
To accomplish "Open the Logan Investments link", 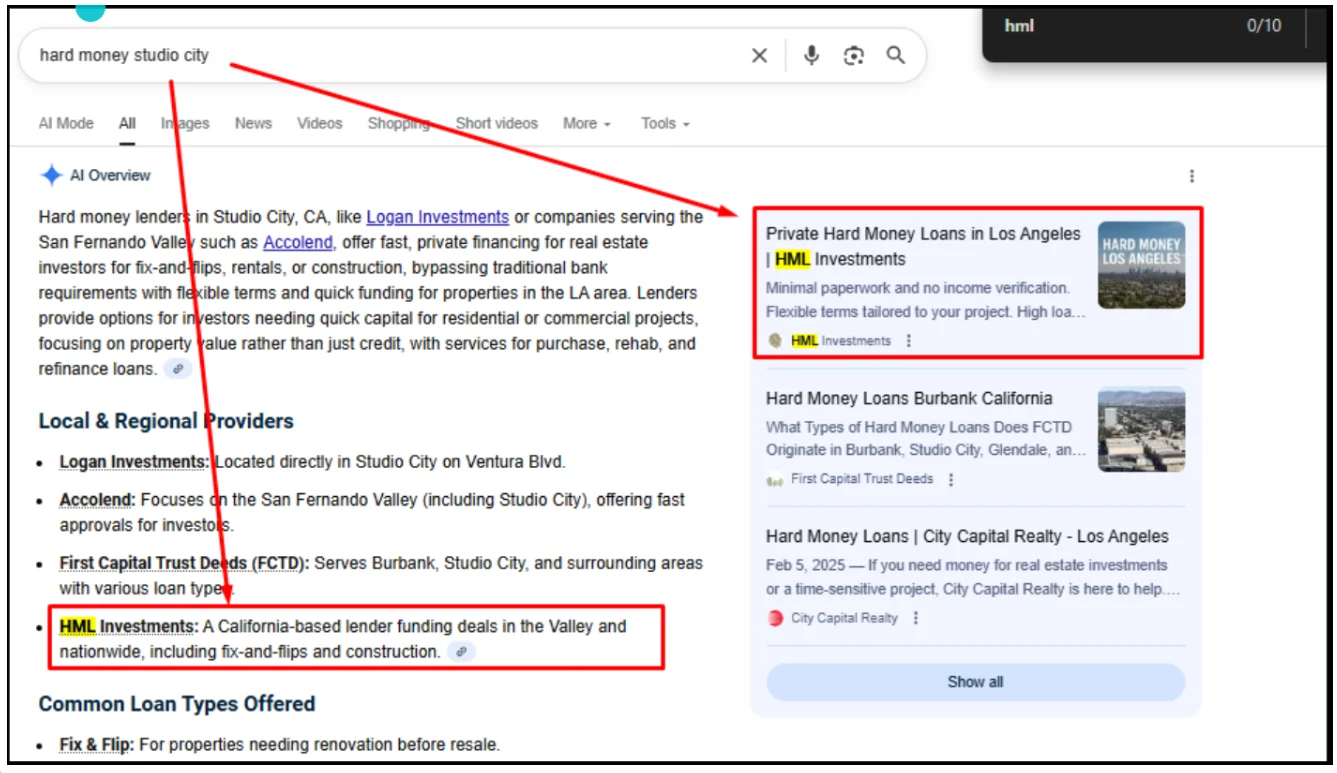I will click(438, 216).
